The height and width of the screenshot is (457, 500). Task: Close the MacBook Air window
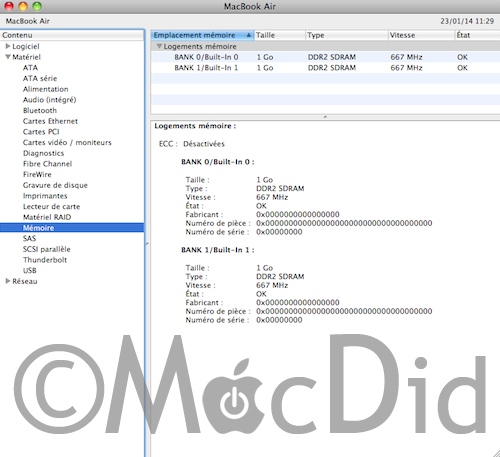coord(9,6)
